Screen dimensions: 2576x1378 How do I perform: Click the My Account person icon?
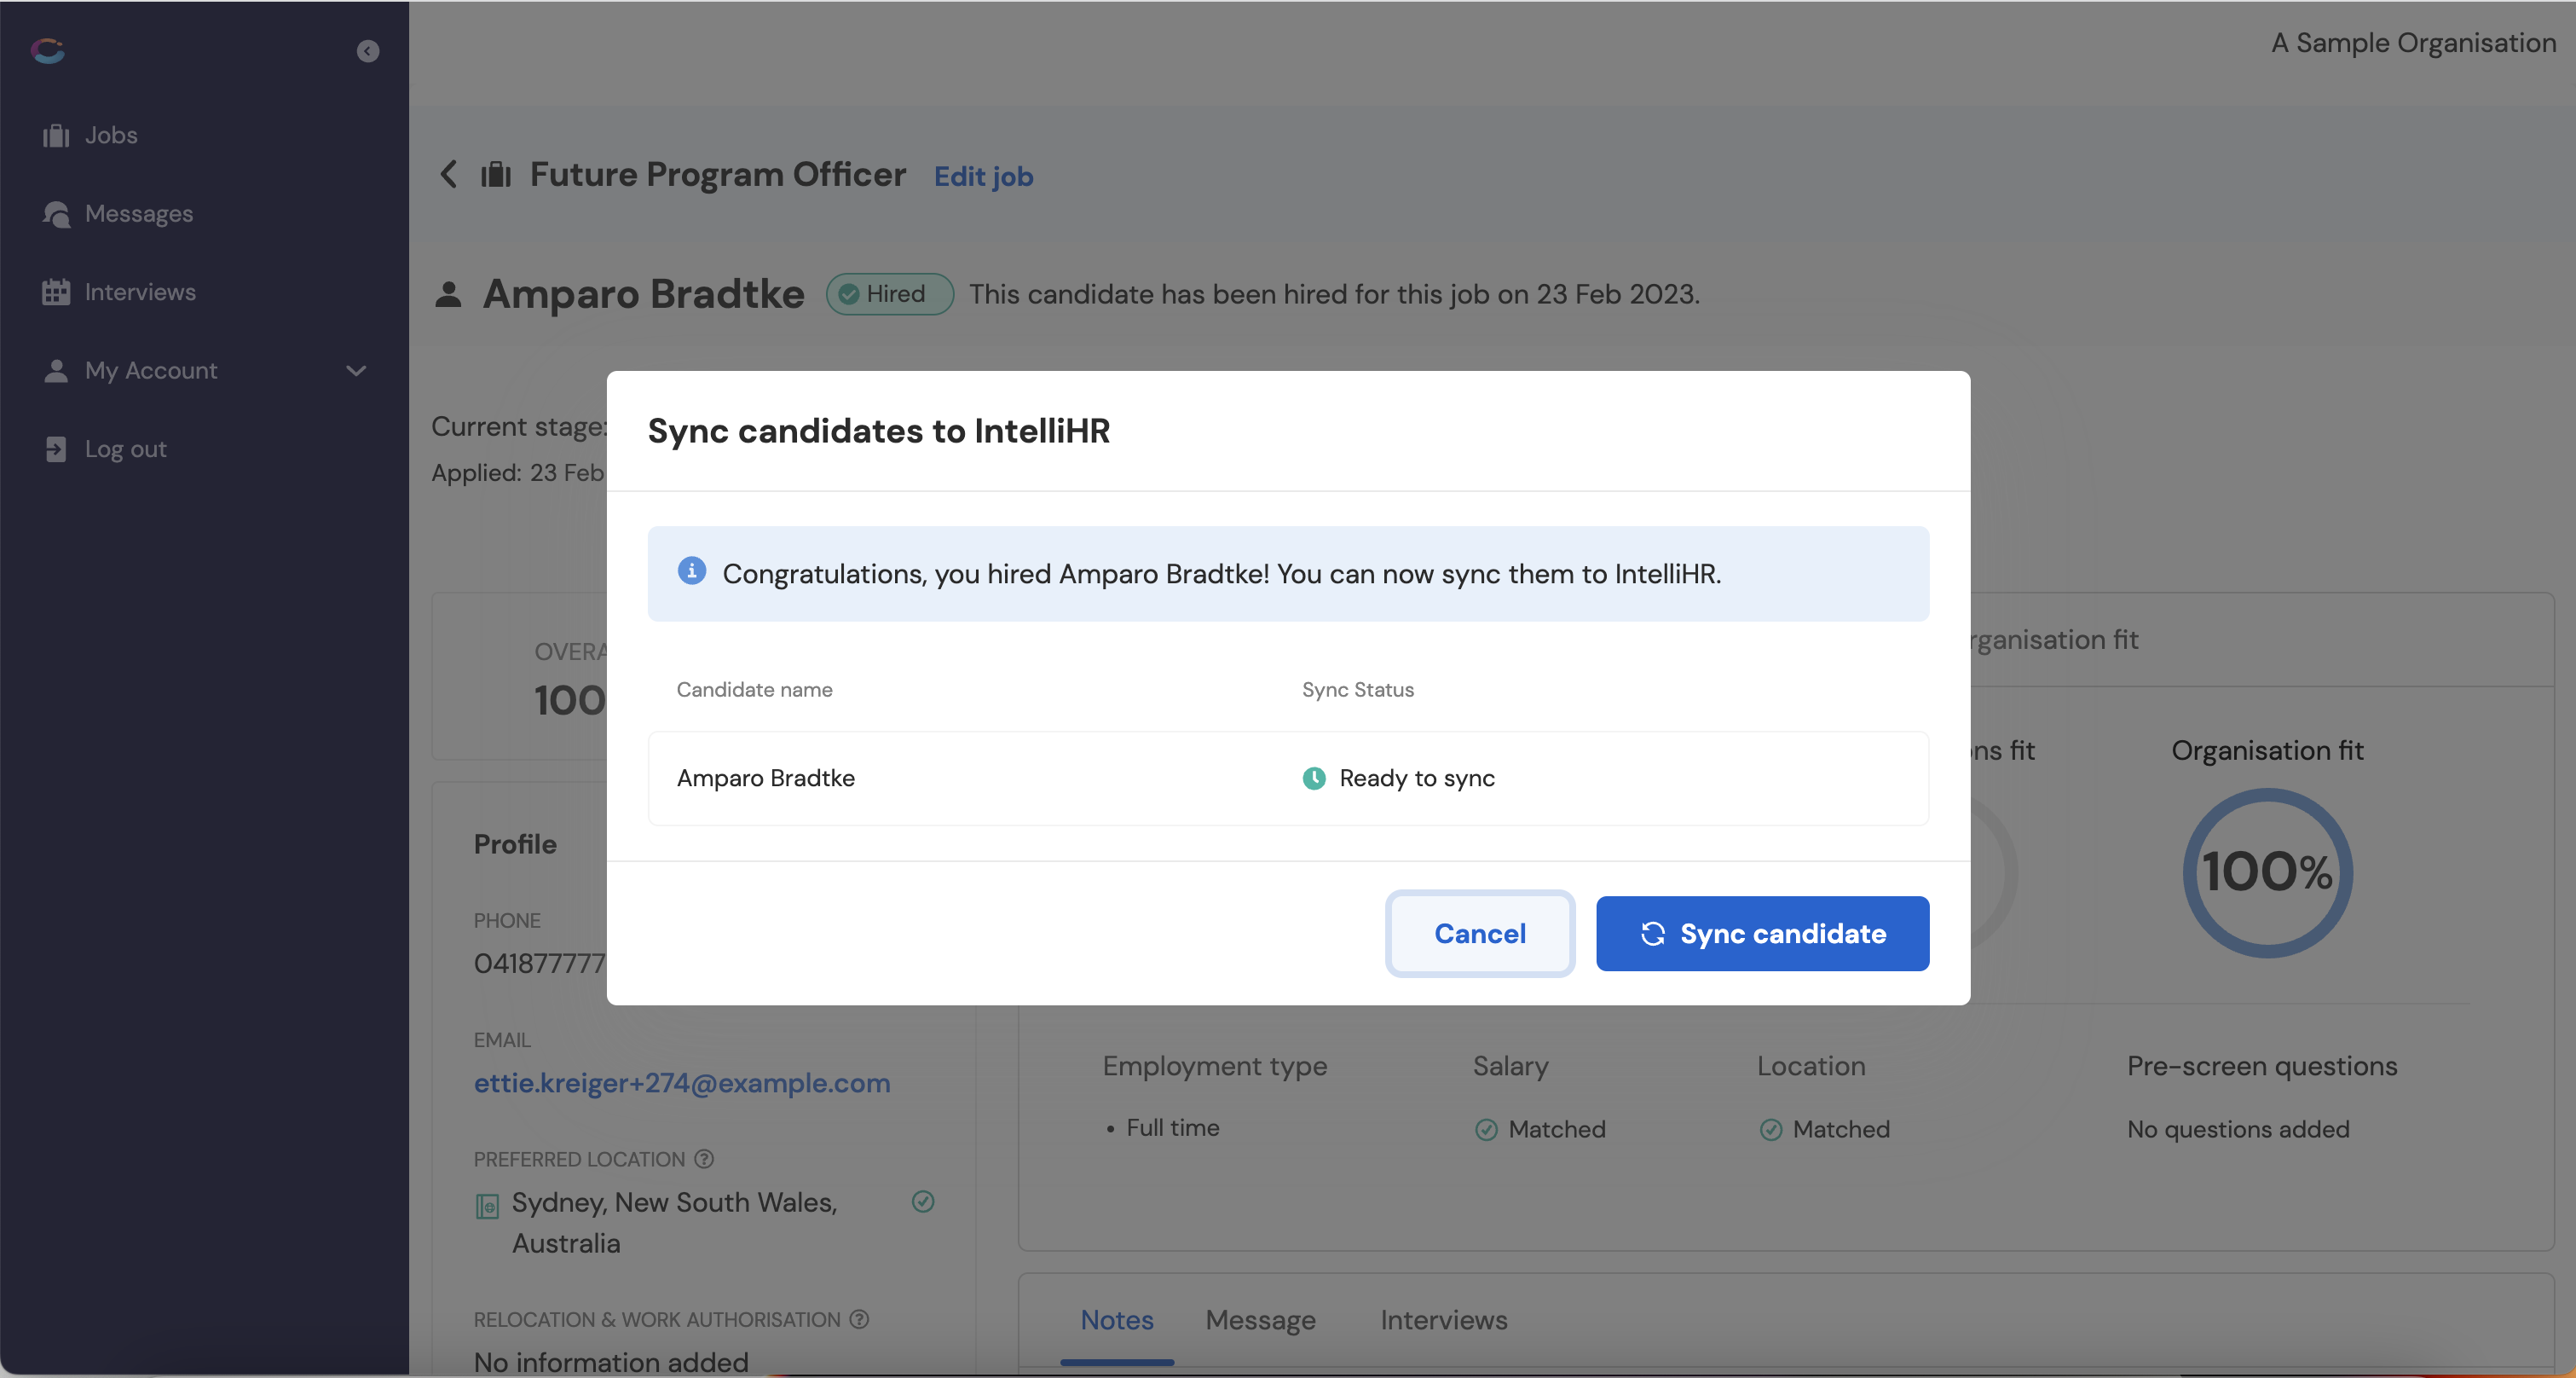[x=56, y=371]
